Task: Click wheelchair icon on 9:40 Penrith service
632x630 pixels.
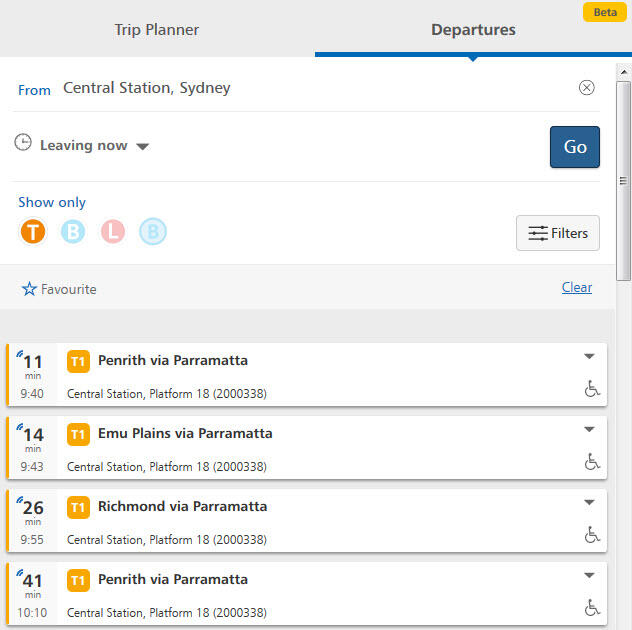Action: (x=592, y=389)
